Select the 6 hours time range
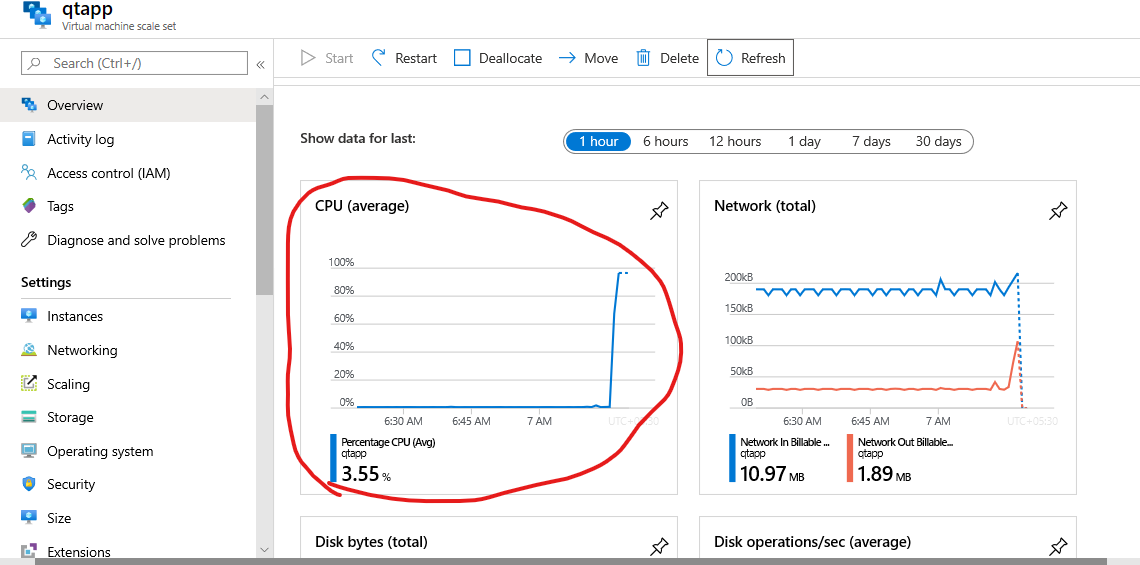 665,141
